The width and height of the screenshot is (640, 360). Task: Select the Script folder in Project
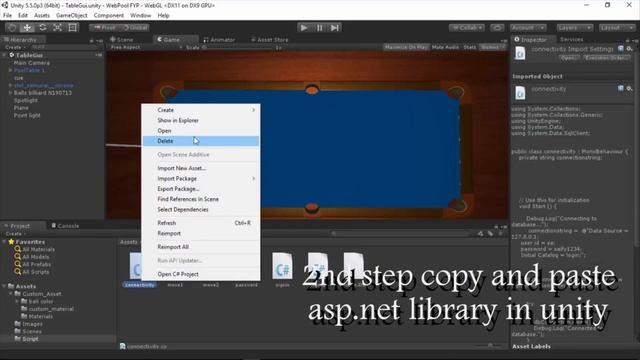[x=30, y=339]
